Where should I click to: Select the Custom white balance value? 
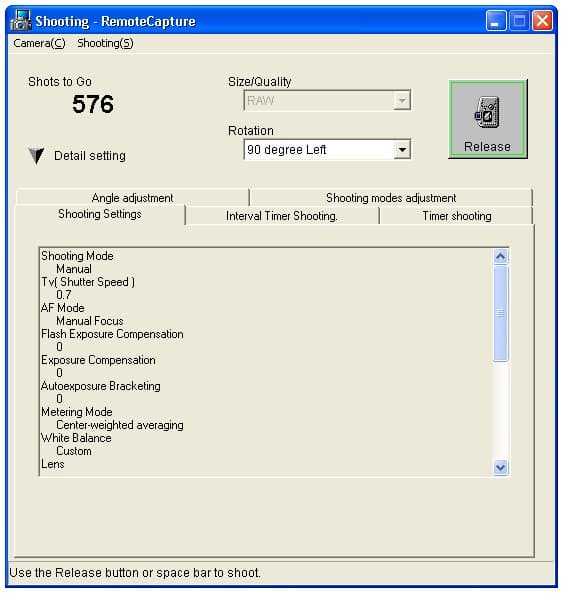coord(74,451)
